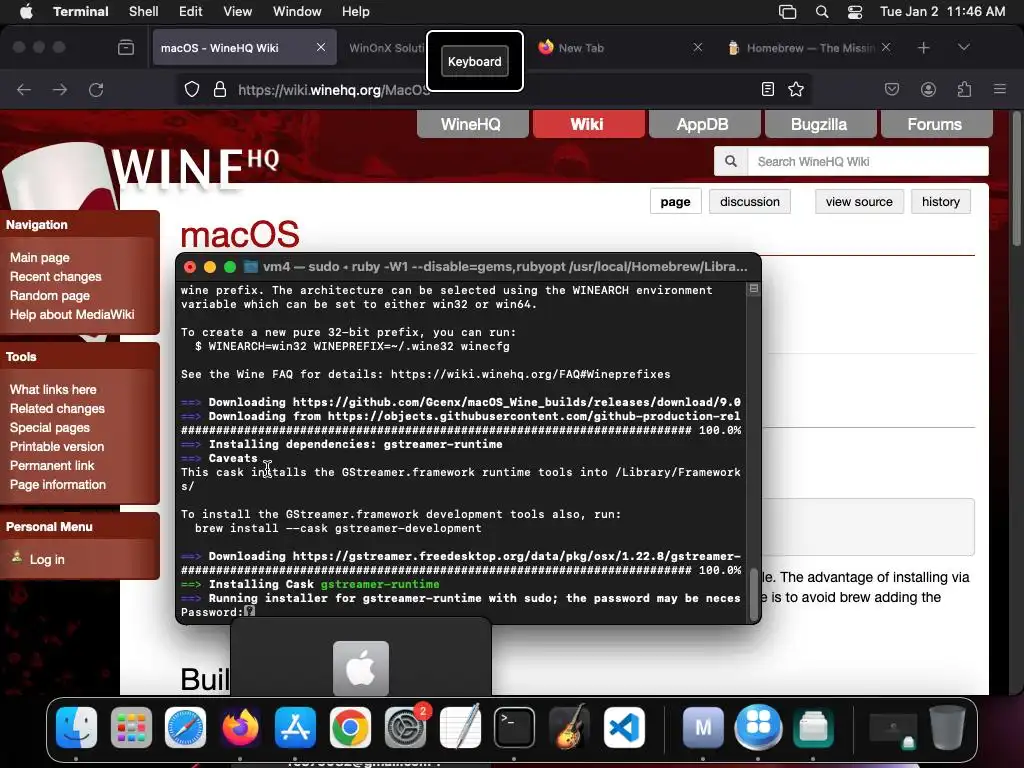Click Firefox forward arrow button
This screenshot has height=768, width=1024.
(x=60, y=89)
